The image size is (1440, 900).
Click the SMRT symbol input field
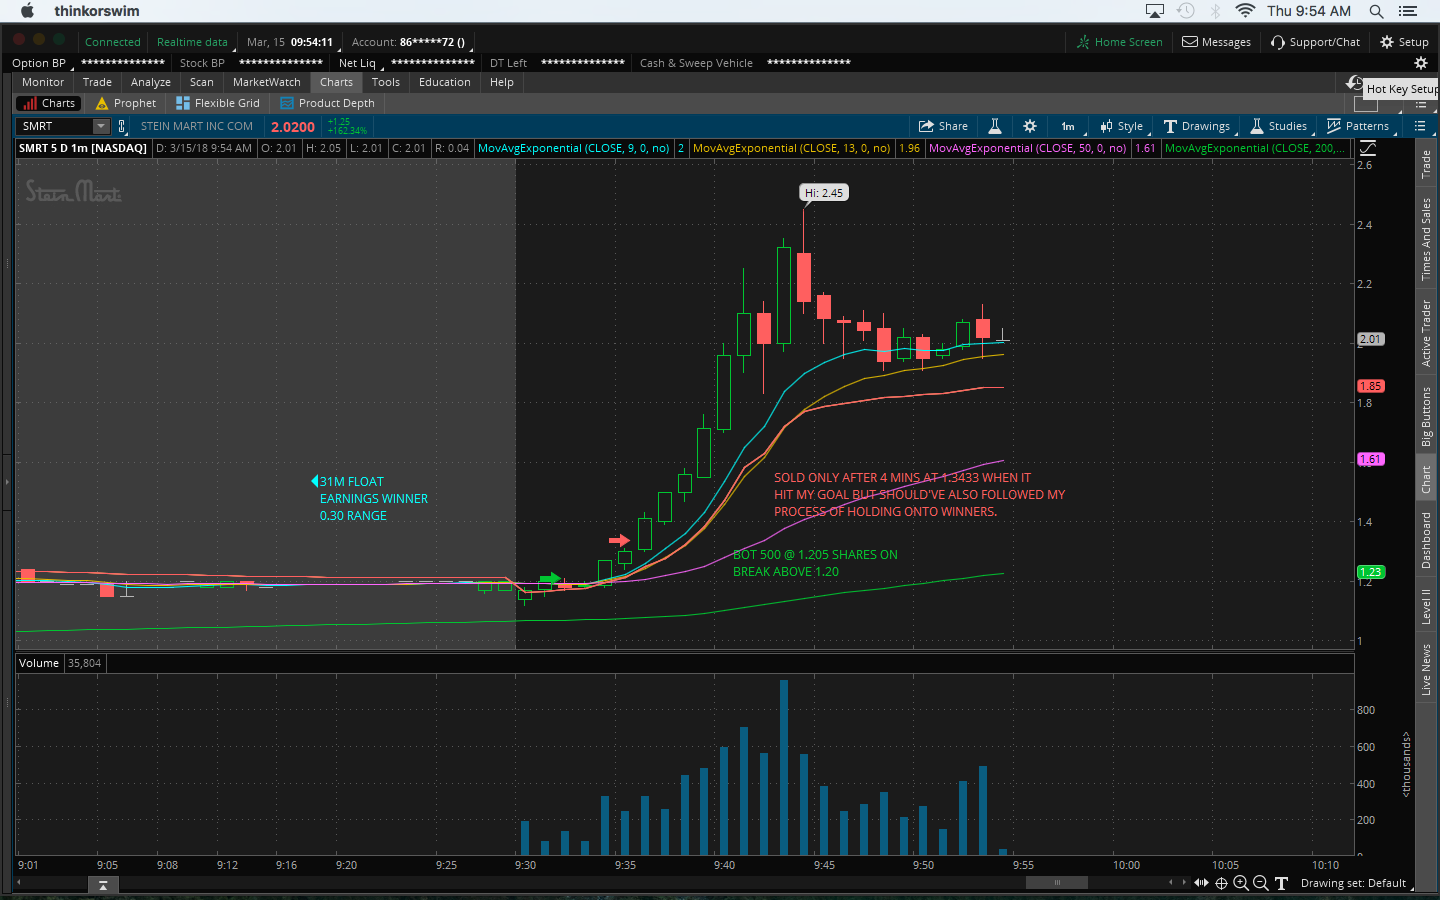point(55,126)
